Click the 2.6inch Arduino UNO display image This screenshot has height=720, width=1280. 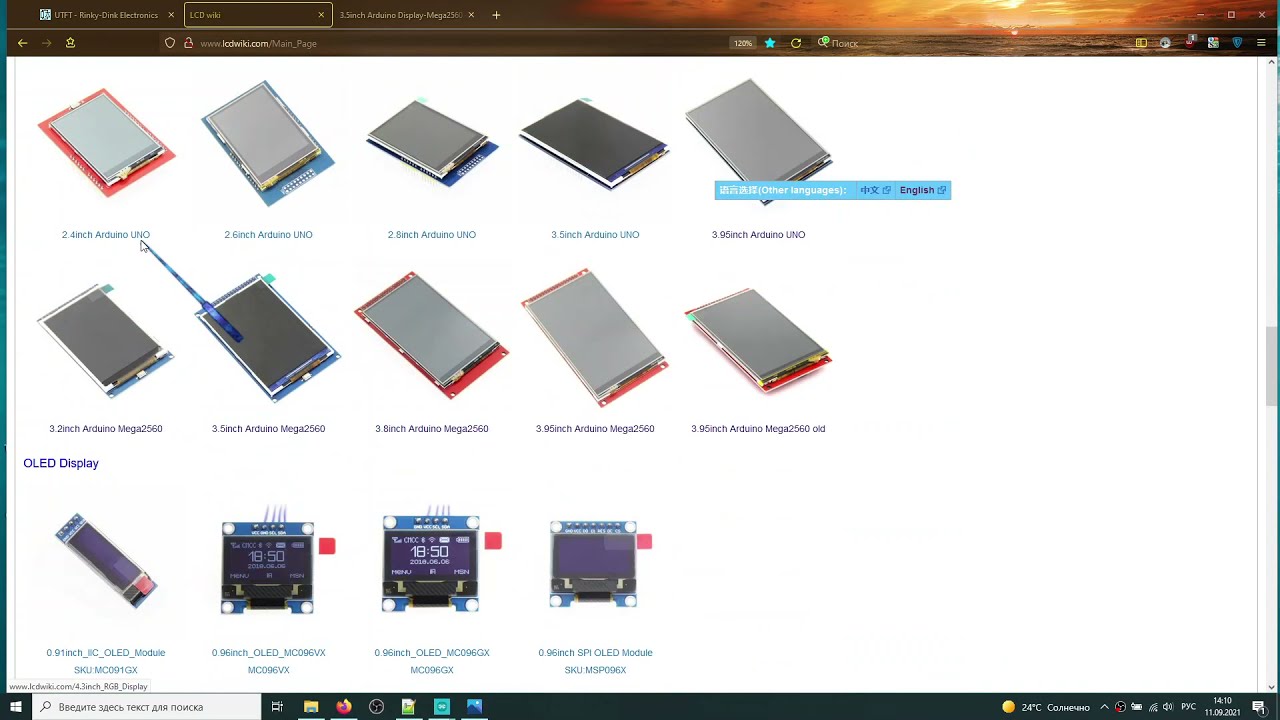pyautogui.click(x=268, y=143)
